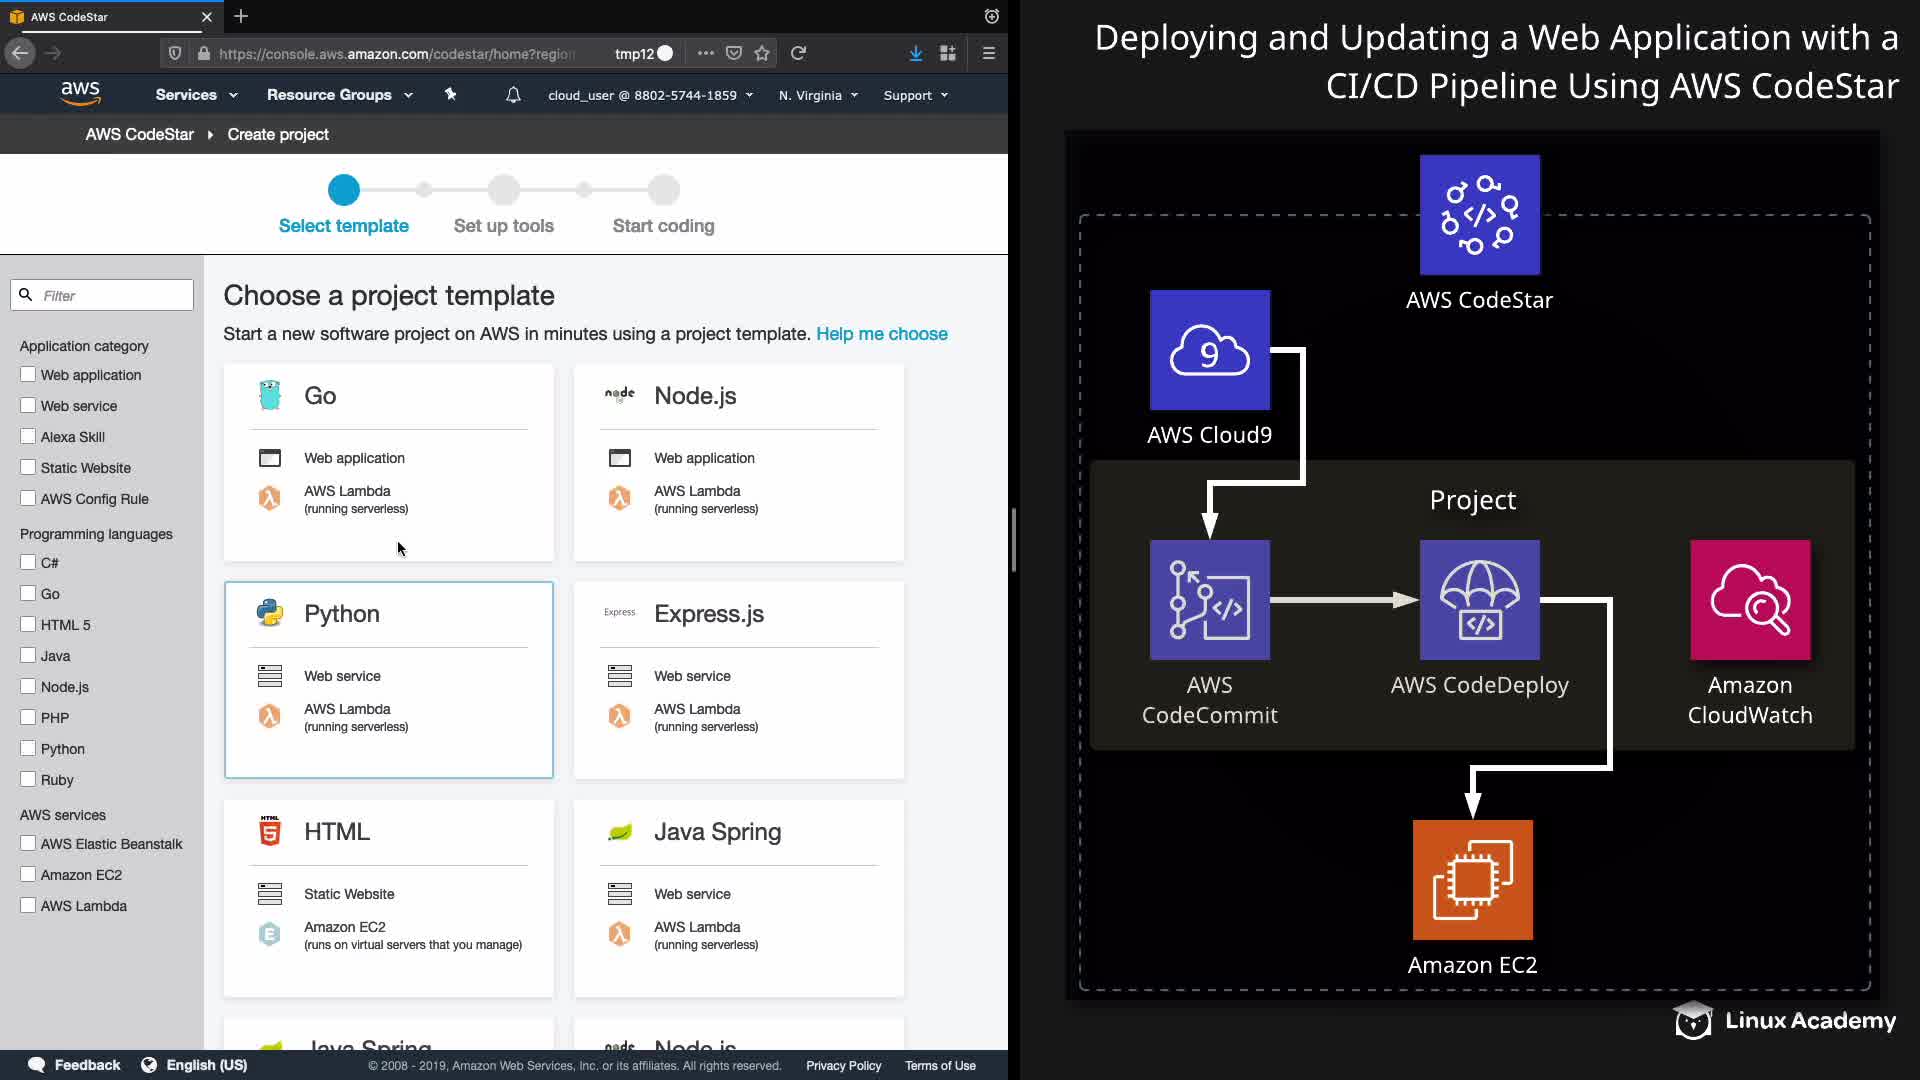1920x1080 pixels.
Task: Click the AWS logo home icon
Action: tap(80, 94)
